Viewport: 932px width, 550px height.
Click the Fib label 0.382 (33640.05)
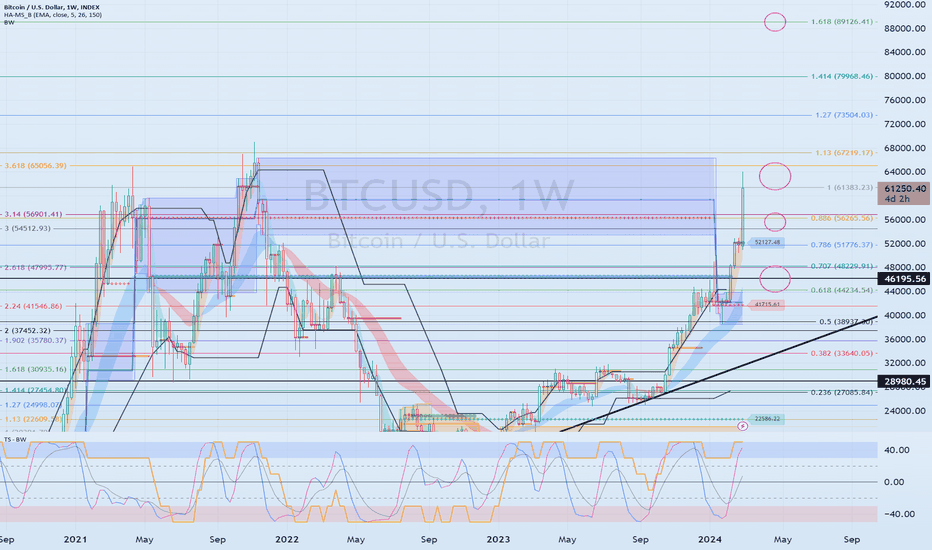click(842, 353)
